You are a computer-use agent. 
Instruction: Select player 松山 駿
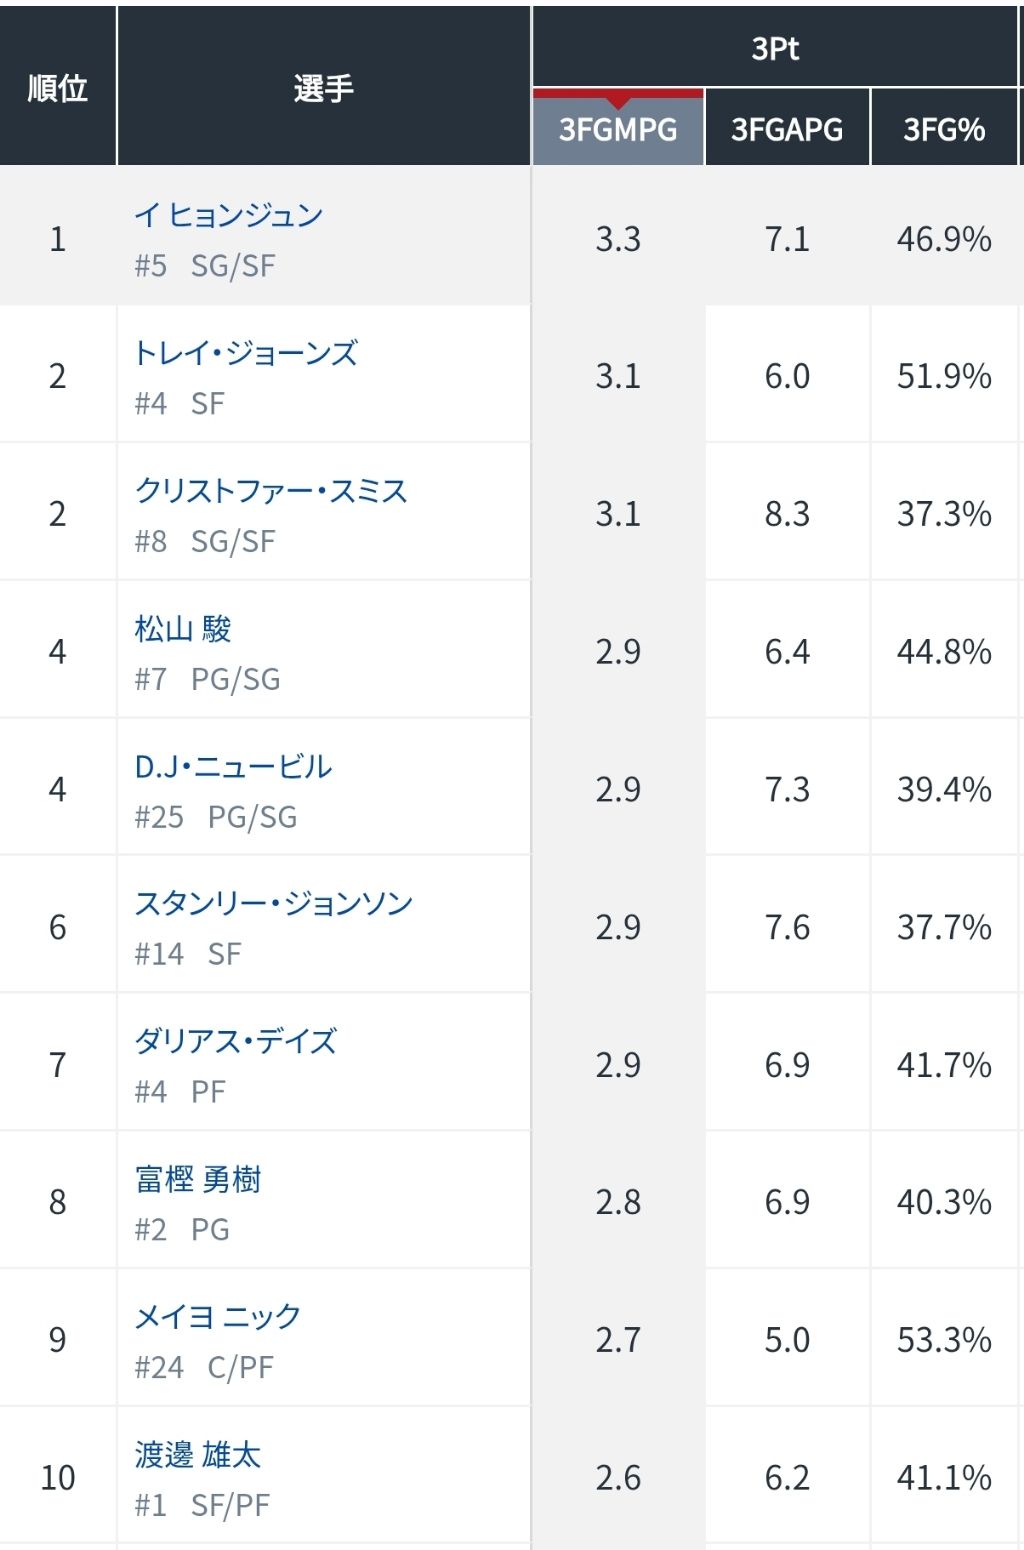point(183,629)
